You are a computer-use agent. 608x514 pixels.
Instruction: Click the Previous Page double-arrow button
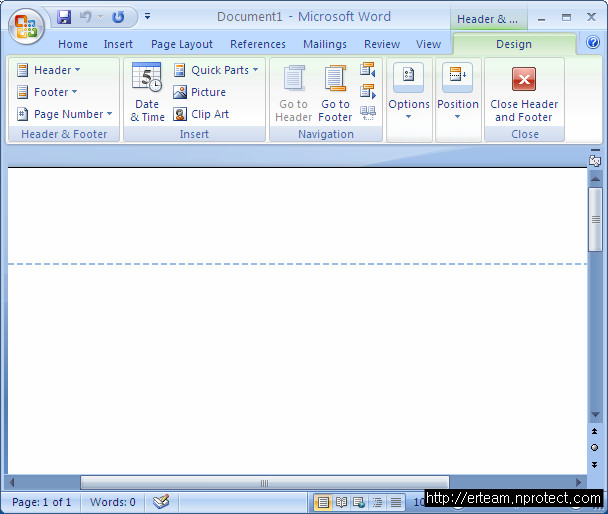594,431
